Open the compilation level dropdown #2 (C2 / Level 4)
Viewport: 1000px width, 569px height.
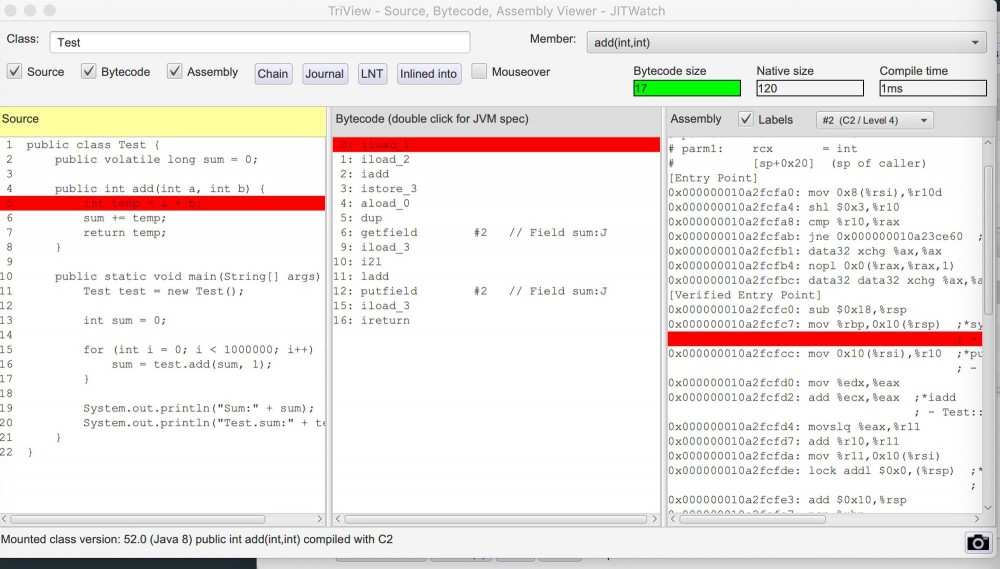click(x=874, y=120)
